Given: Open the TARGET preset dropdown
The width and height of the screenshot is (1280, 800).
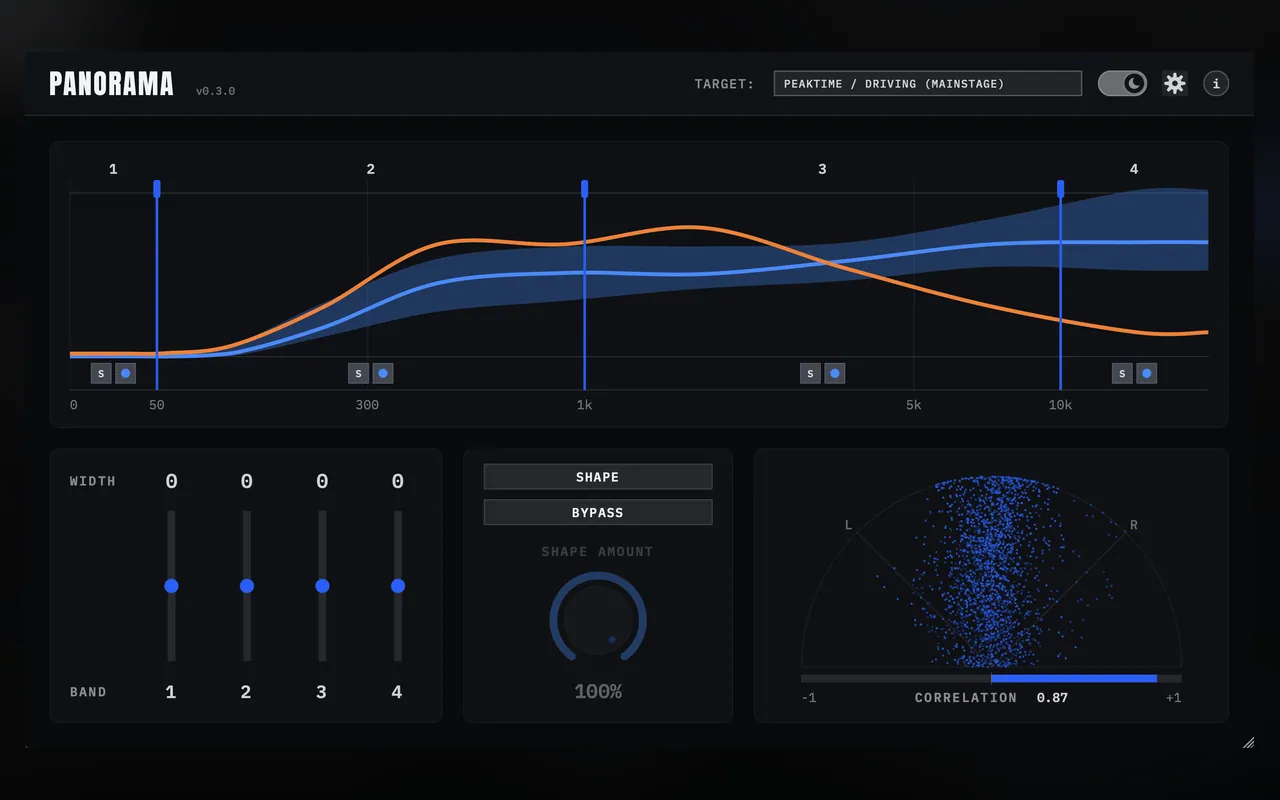Looking at the screenshot, I should [x=928, y=83].
